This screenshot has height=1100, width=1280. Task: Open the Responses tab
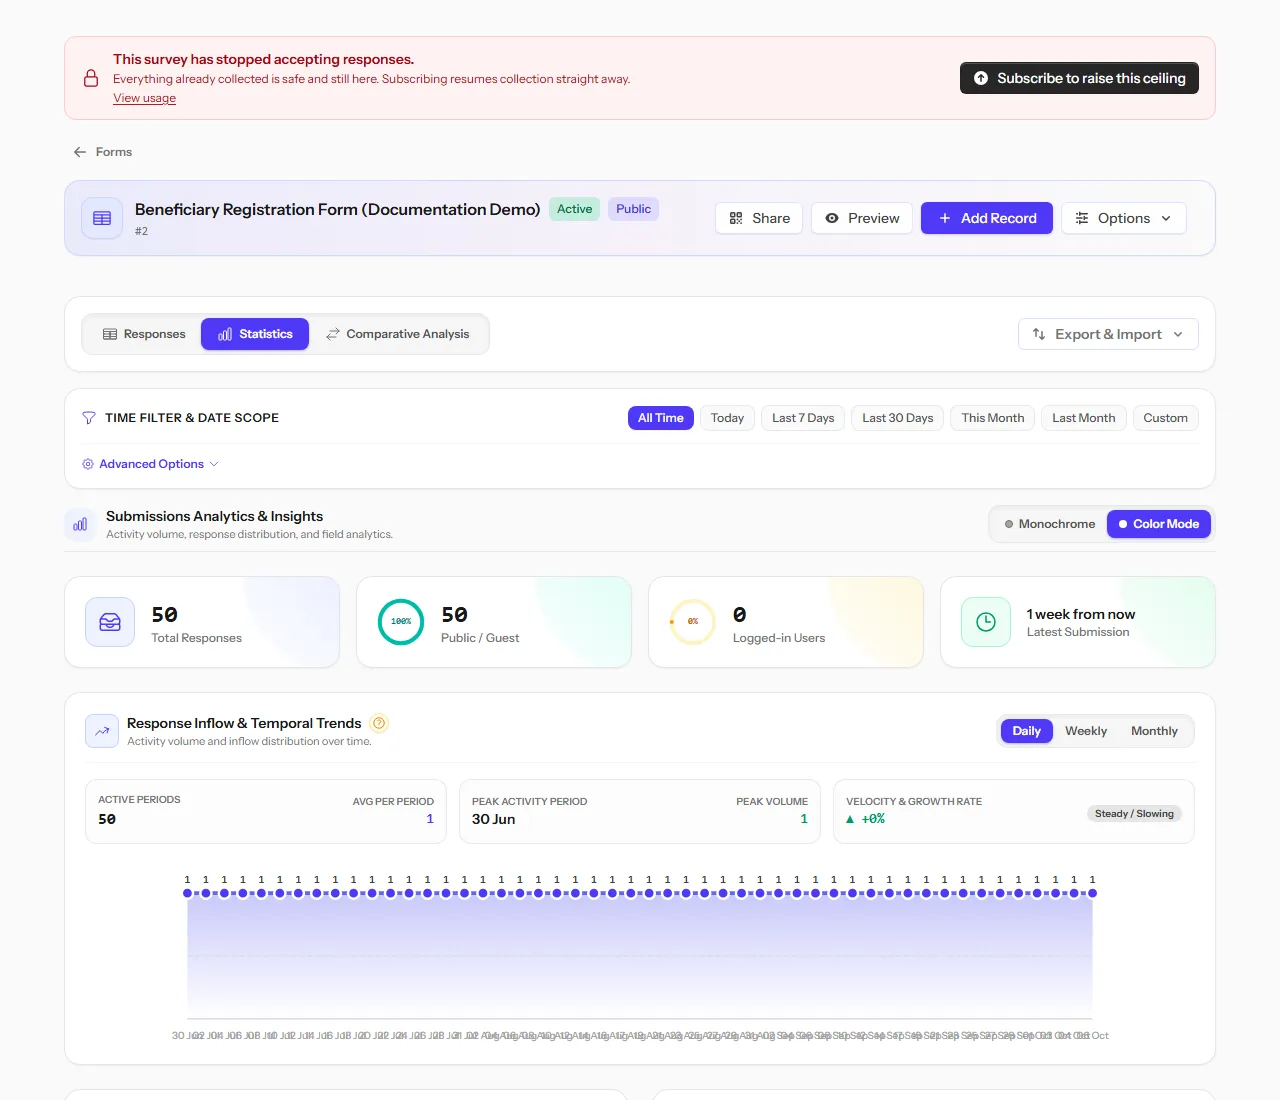144,334
